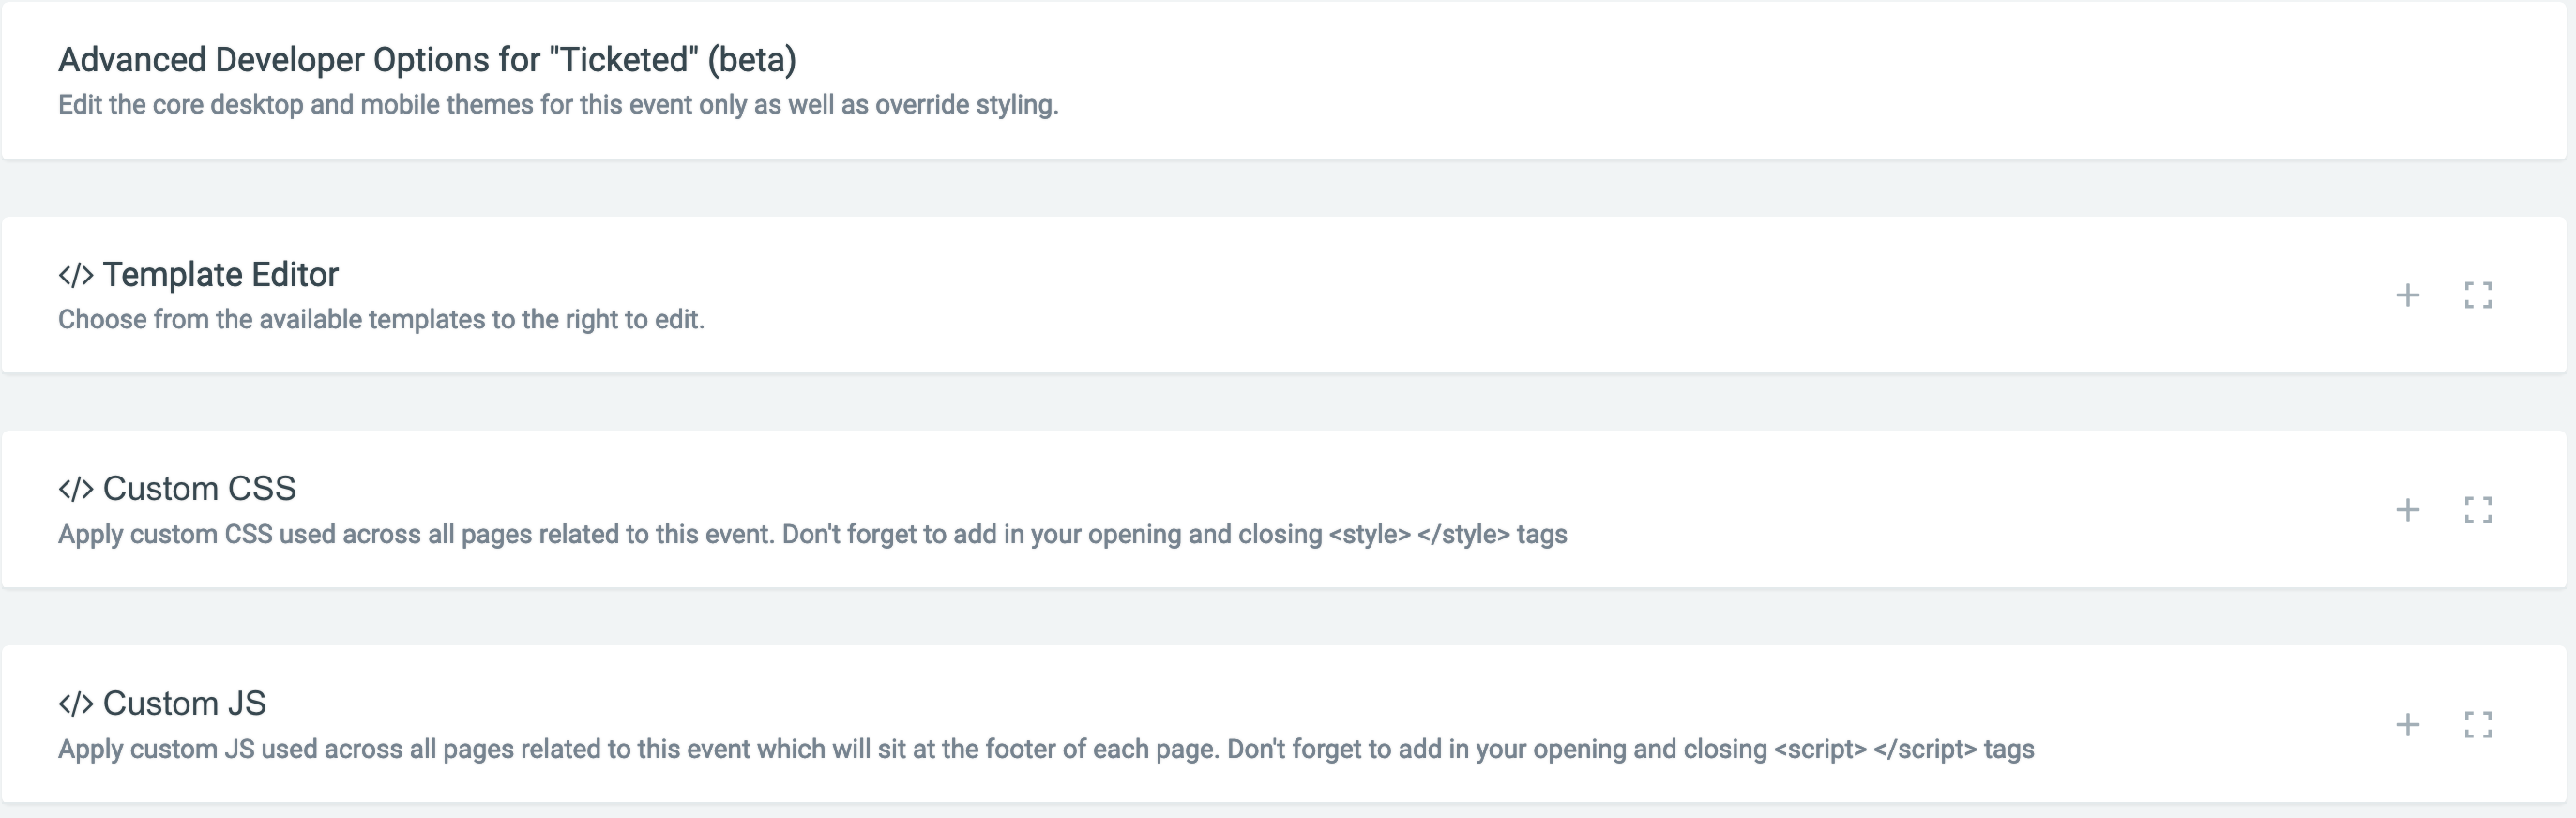Select the Custom CSS heading
Viewport: 2576px width, 818px height.
coord(199,488)
